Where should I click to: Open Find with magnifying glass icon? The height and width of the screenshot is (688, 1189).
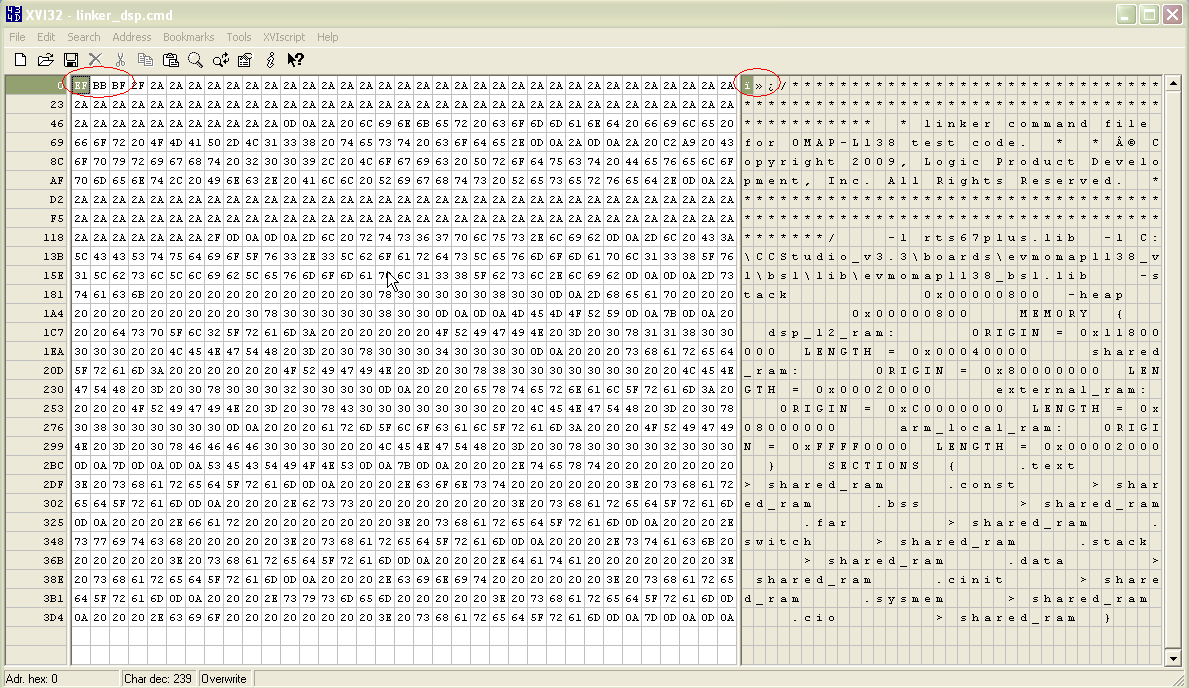(196, 60)
